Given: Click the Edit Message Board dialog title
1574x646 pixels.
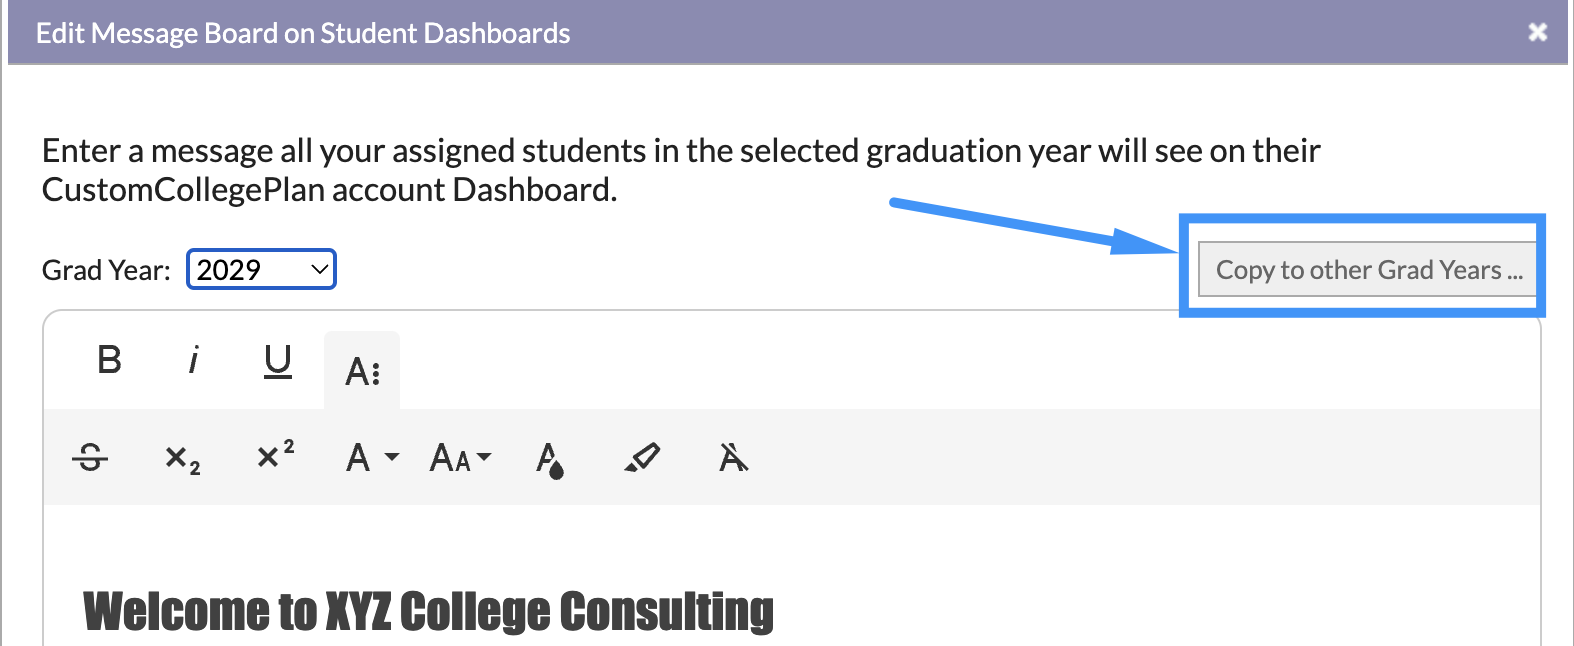Looking at the screenshot, I should click(x=303, y=33).
